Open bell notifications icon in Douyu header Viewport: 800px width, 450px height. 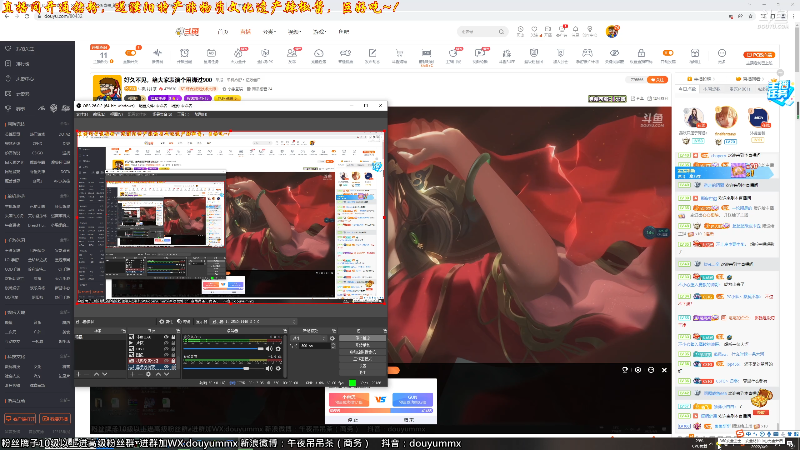pos(576,31)
